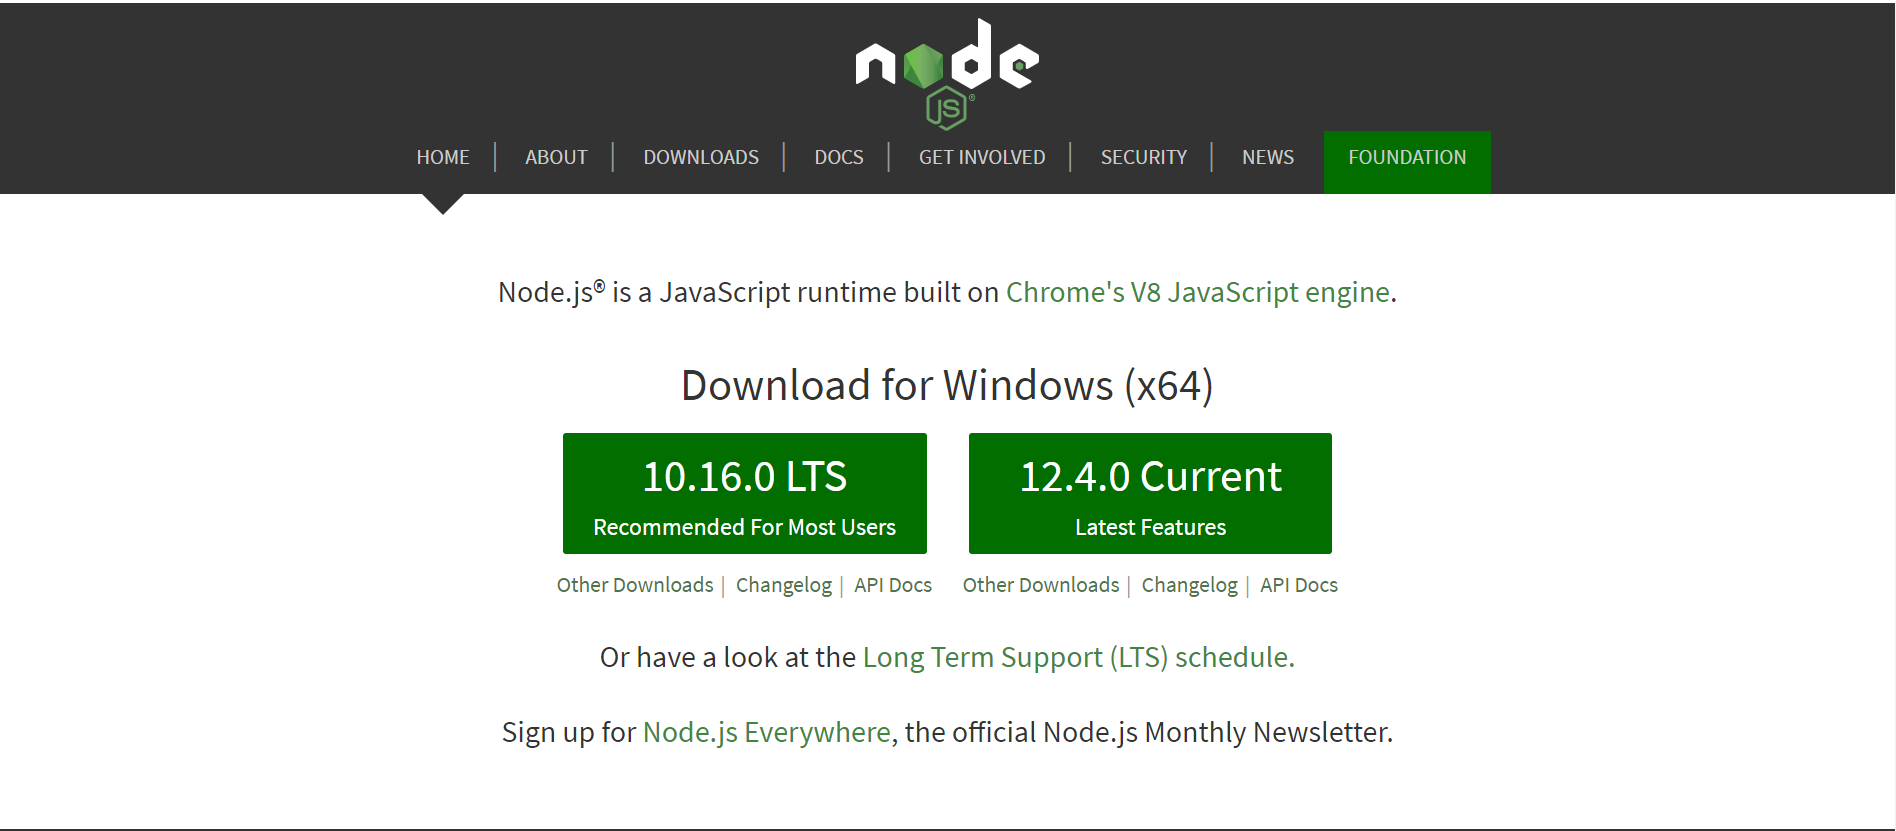Open API Docs under 10.16.0 LTS
This screenshot has height=831, width=1896.
893,585
